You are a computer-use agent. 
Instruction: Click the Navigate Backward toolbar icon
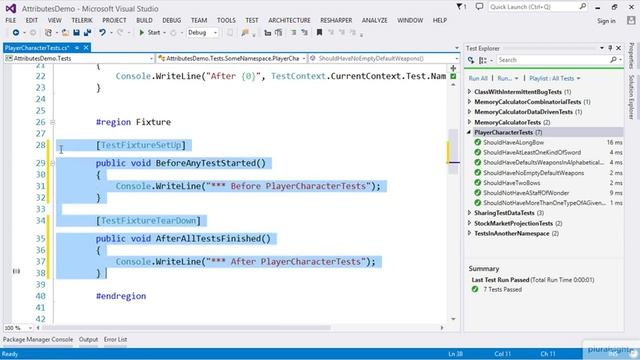(x=16, y=33)
